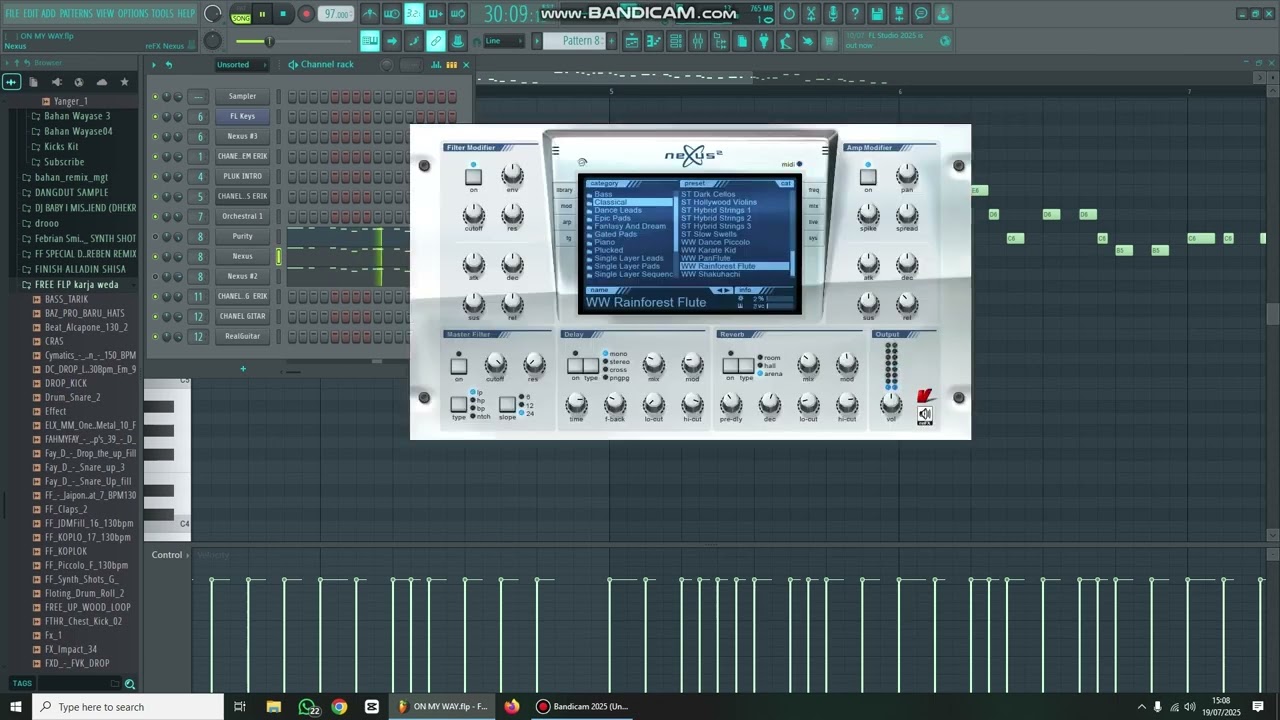This screenshot has width=1280, height=720.
Task: Open the channel rack view icon
Action: point(676,41)
